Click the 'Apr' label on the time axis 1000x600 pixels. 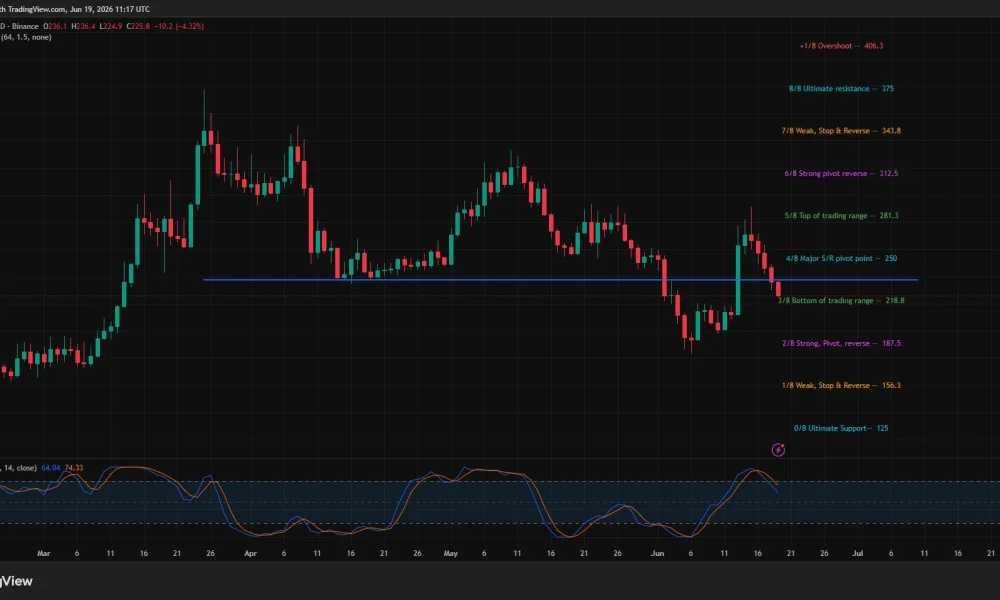[251, 553]
